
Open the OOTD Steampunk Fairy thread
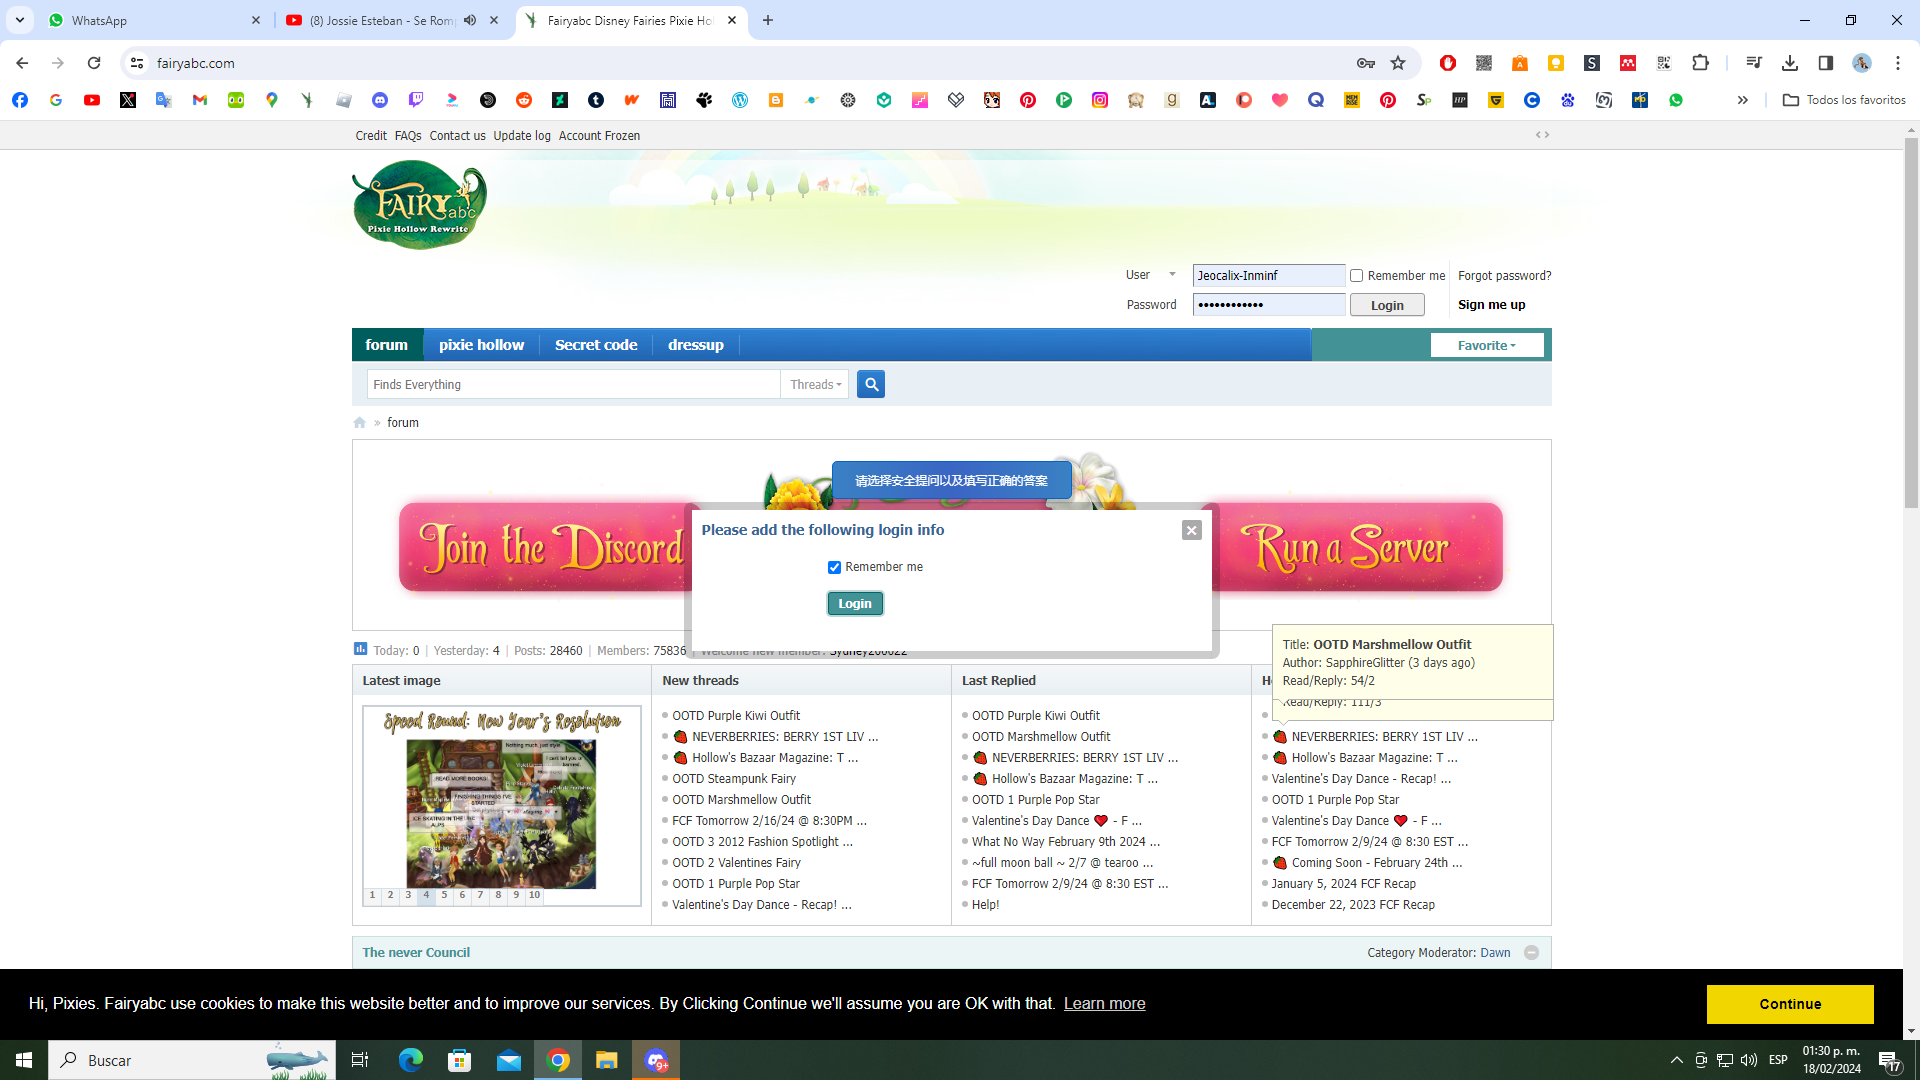click(734, 779)
